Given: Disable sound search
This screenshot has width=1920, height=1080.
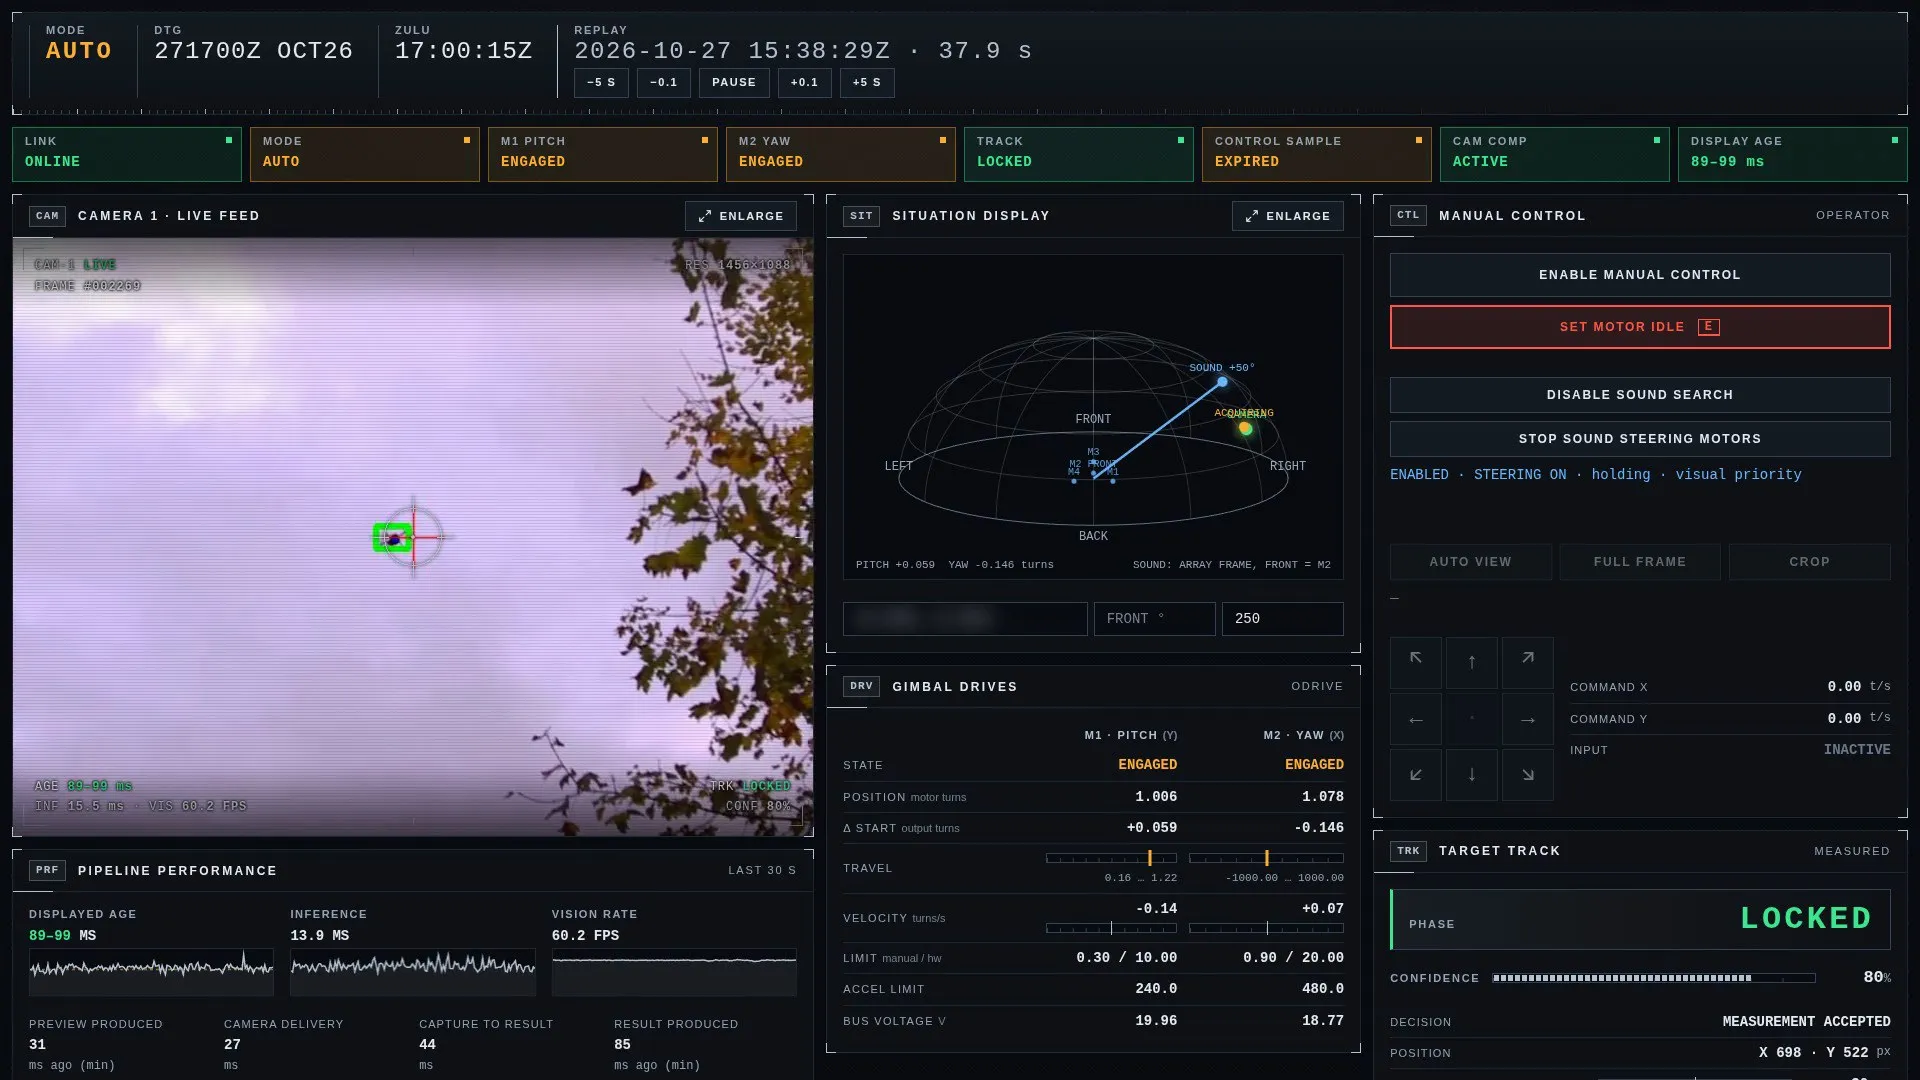Looking at the screenshot, I should [x=1640, y=395].
